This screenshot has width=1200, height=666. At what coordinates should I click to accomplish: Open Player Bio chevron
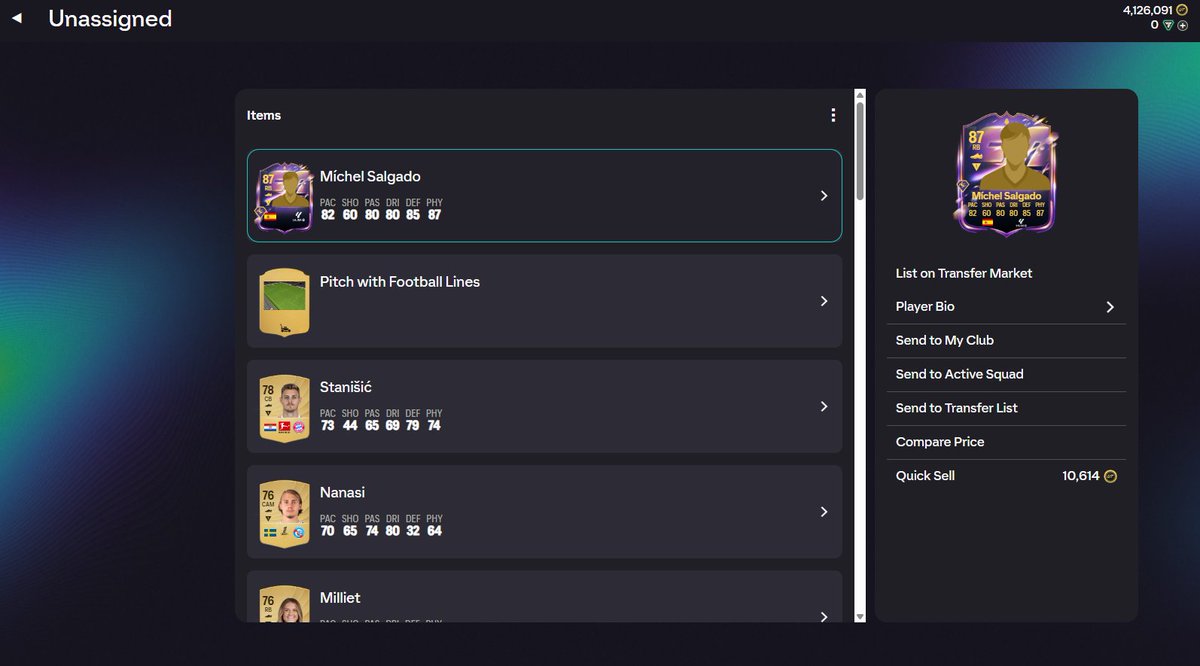(1110, 307)
